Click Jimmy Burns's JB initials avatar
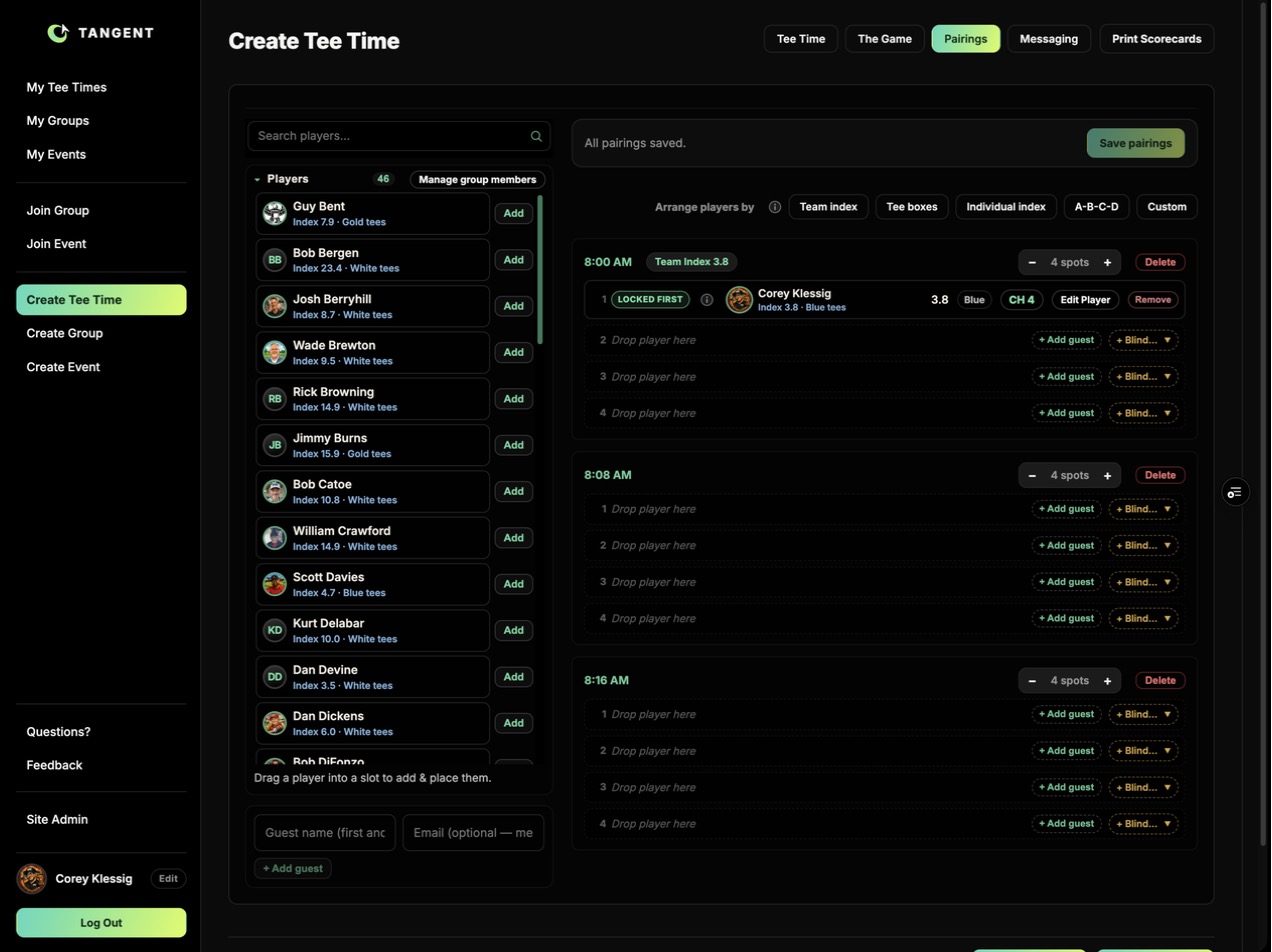 [275, 445]
